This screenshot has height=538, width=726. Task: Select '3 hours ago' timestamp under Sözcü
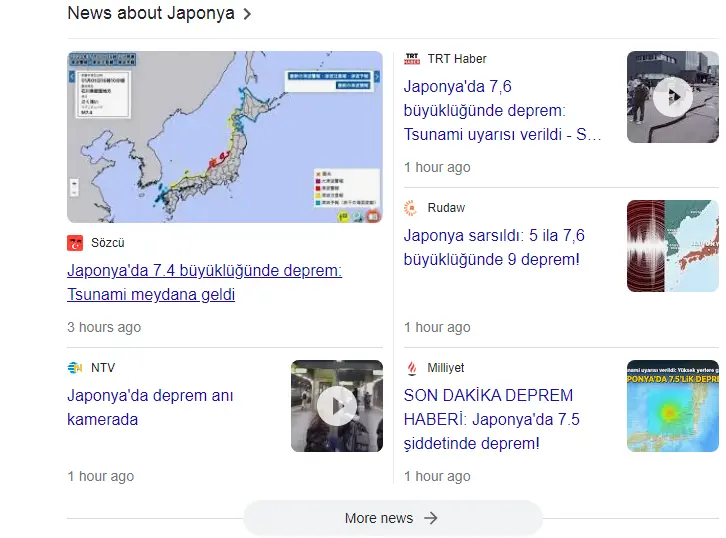tap(104, 327)
